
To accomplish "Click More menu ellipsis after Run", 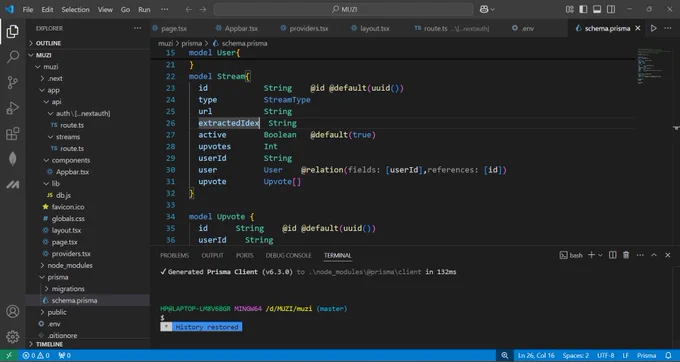I will point(164,9).
